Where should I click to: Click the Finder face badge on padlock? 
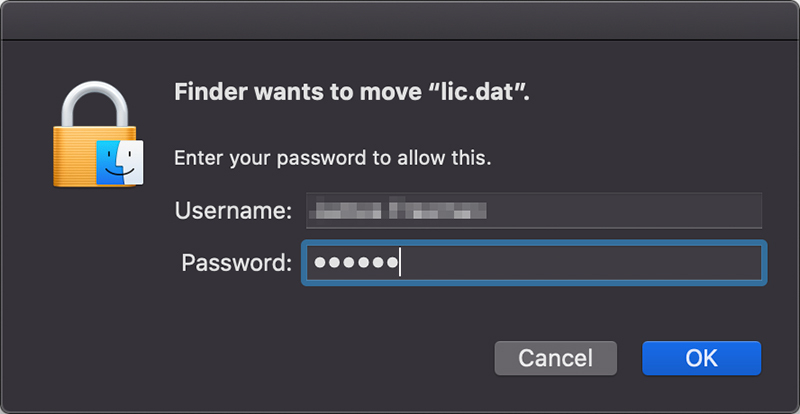pos(120,162)
